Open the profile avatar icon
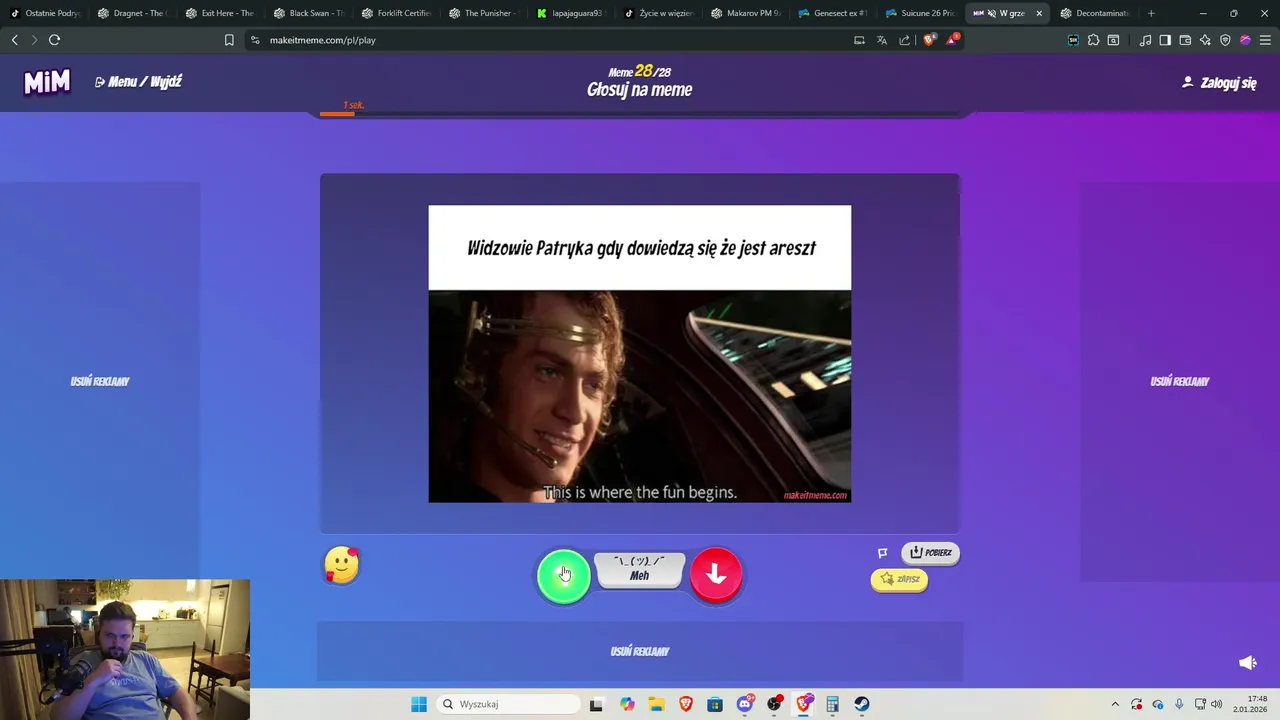This screenshot has height=720, width=1280. pos(1245,40)
